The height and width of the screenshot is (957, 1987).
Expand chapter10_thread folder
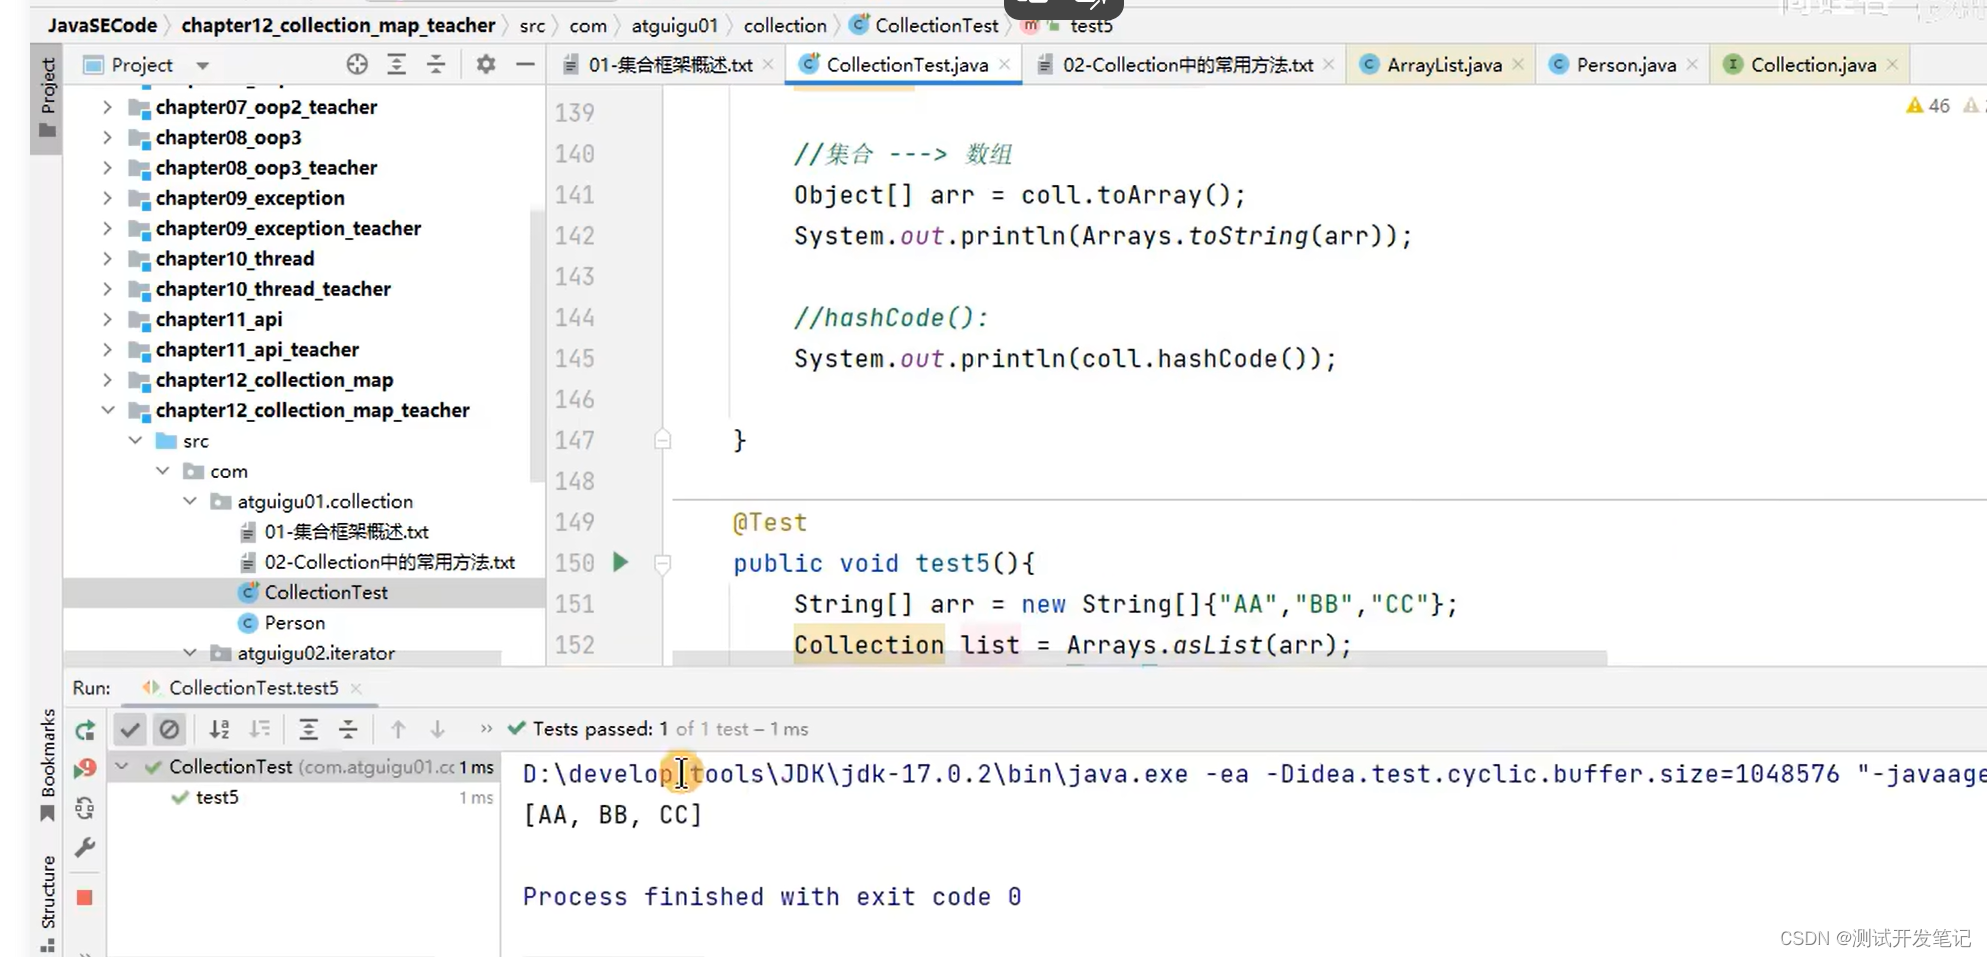click(x=107, y=259)
